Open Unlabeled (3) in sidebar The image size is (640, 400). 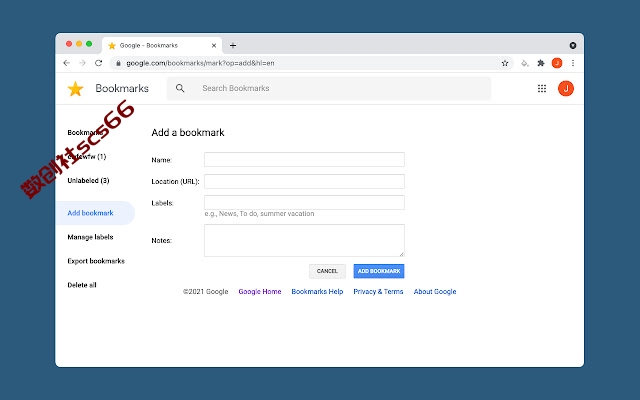(x=88, y=180)
